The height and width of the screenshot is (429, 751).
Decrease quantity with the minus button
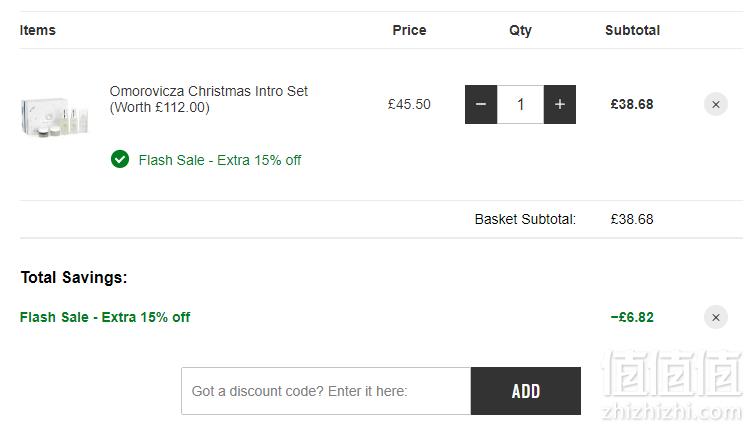click(481, 104)
